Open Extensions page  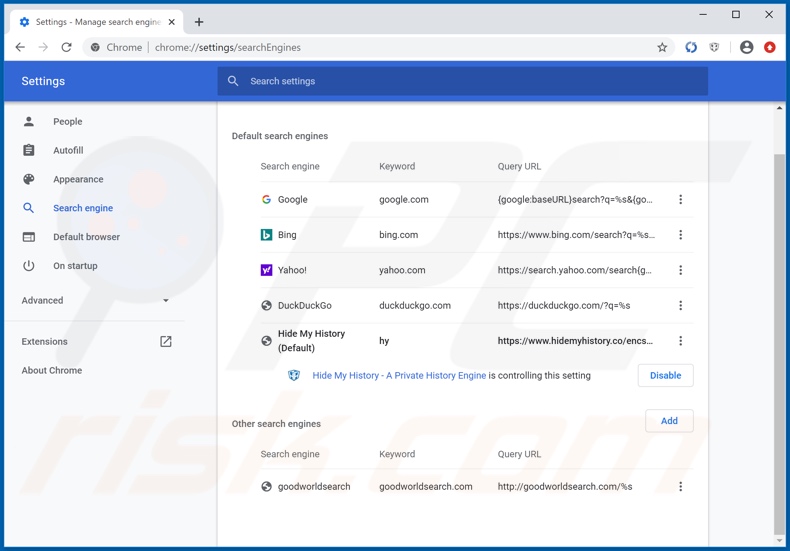coord(44,341)
